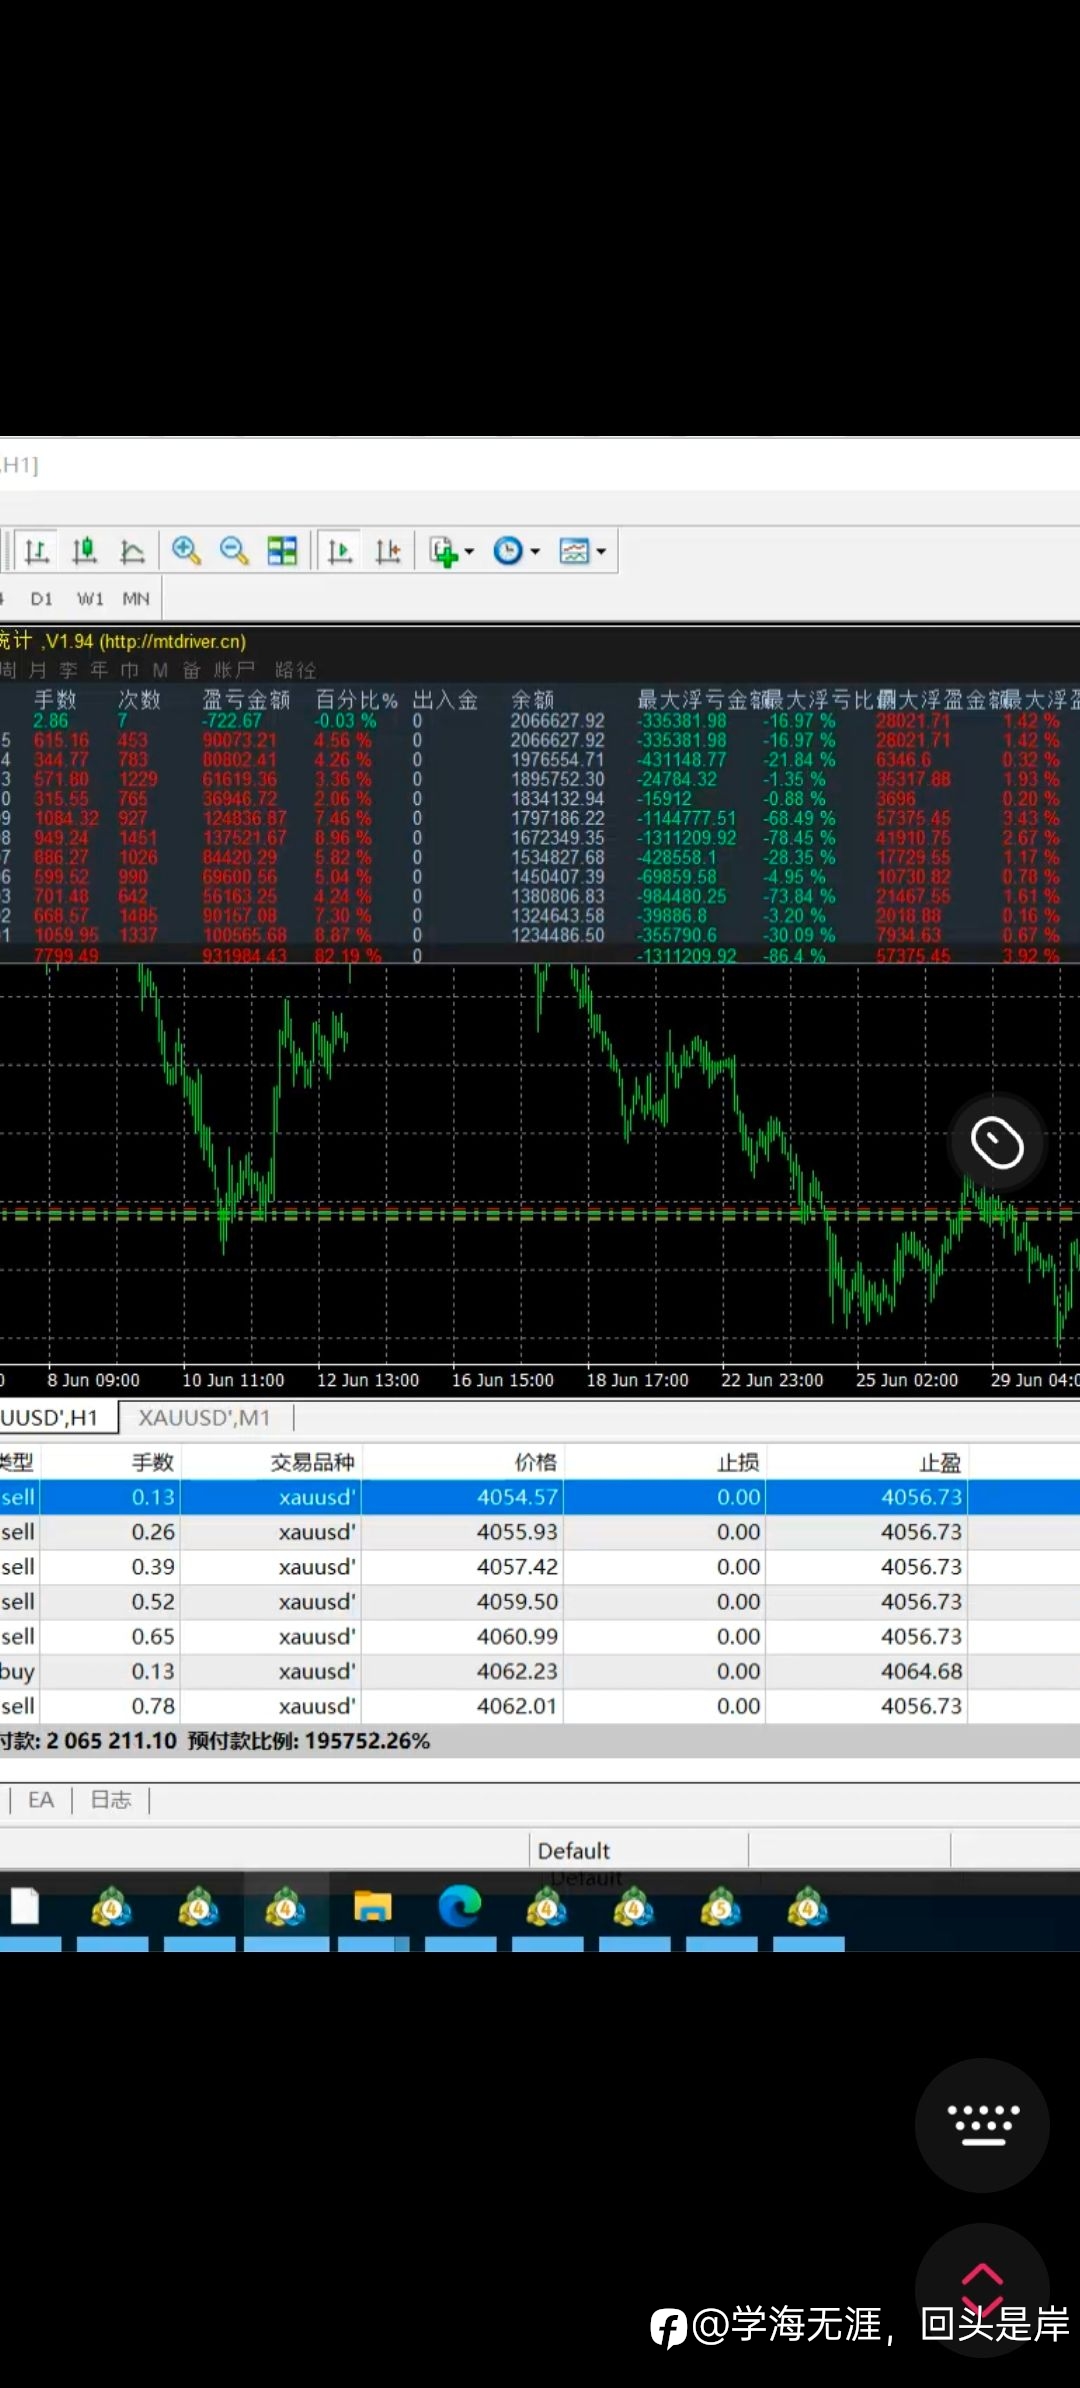Image resolution: width=1080 pixels, height=2388 pixels.
Task: Select the line chart icon
Action: [132, 551]
